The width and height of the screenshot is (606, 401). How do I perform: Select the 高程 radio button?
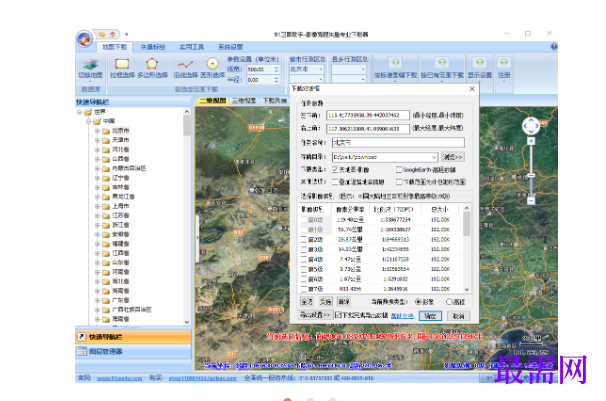point(449,302)
